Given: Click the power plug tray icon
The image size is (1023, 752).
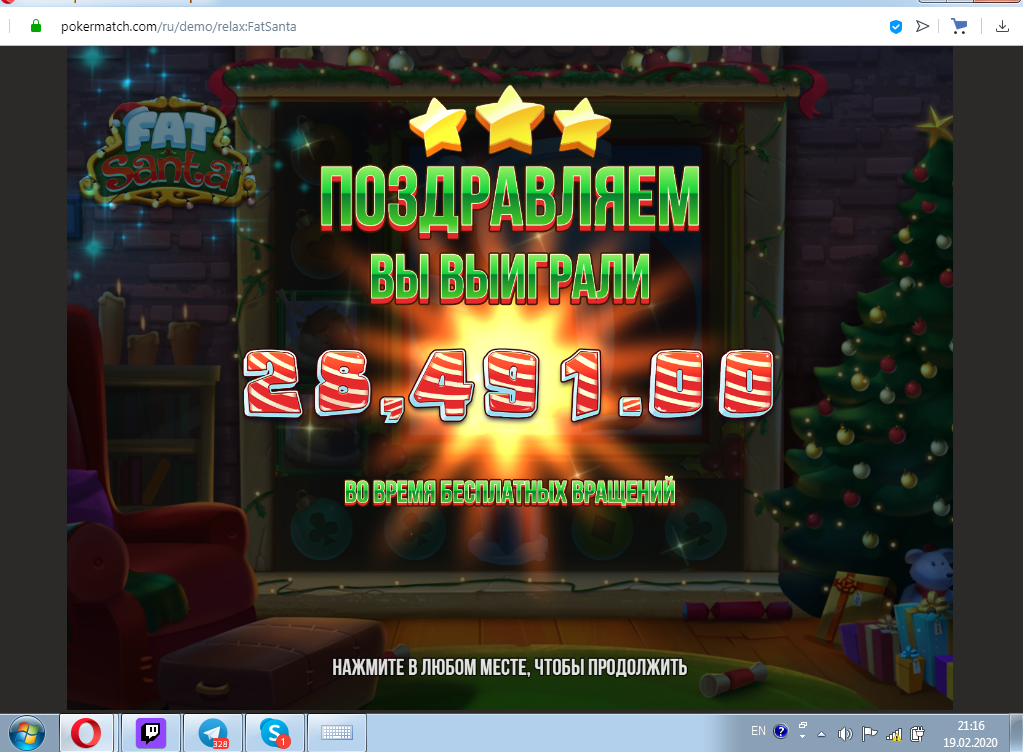Looking at the screenshot, I should 917,734.
